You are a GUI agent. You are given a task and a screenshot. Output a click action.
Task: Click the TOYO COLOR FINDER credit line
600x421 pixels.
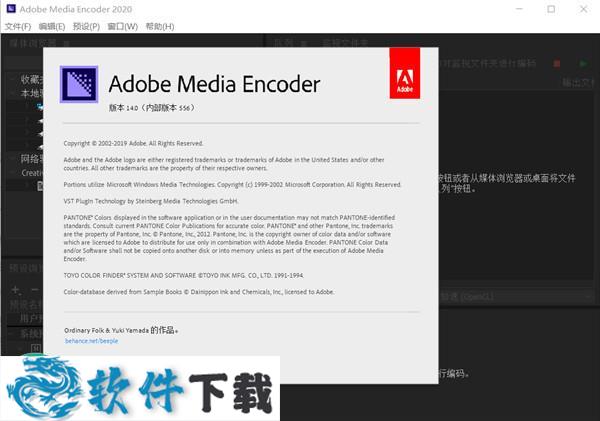(184, 275)
